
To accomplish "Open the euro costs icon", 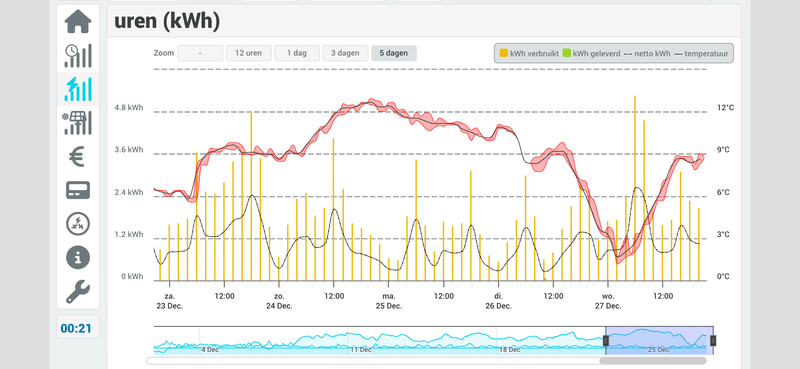I will tap(78, 156).
